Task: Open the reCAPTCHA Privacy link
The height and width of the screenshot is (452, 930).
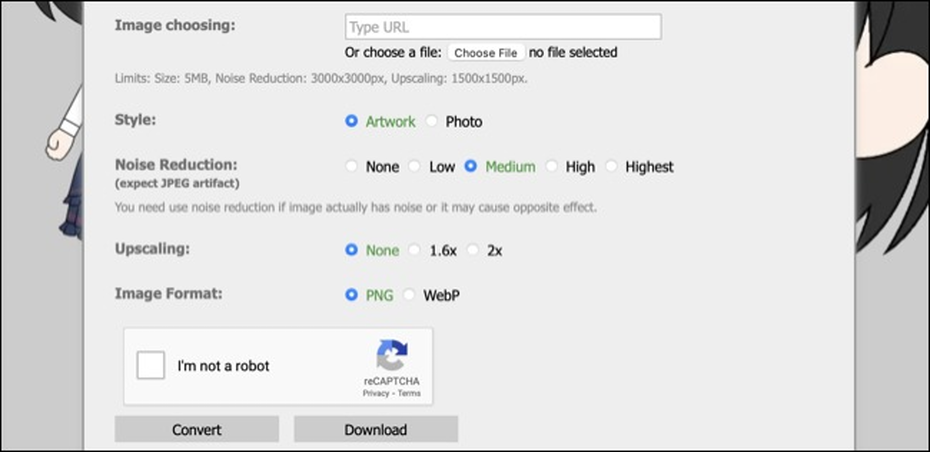Action: [x=376, y=394]
